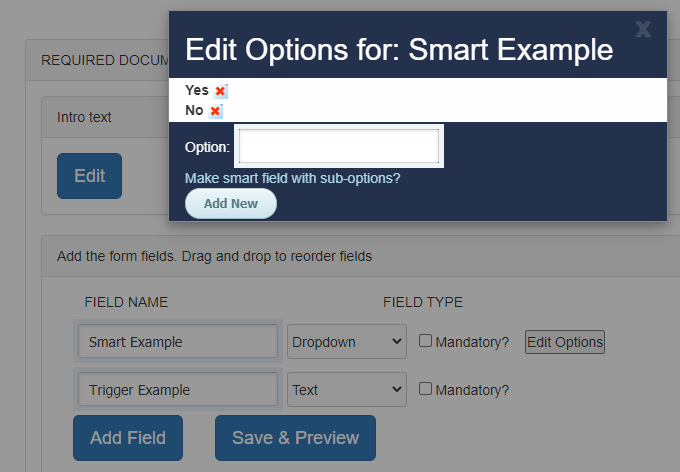This screenshot has height=472, width=680.
Task: Focus the Option text input box
Action: 339,146
